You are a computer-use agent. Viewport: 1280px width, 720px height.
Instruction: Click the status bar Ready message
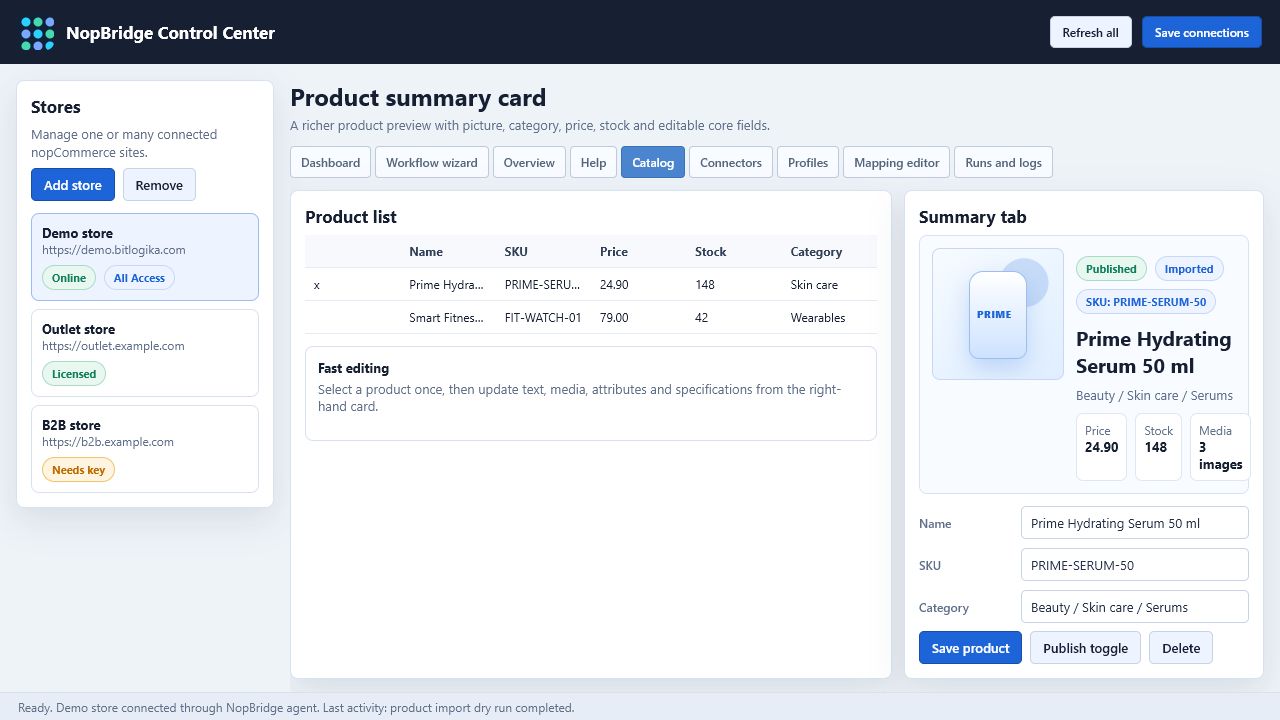(296, 707)
